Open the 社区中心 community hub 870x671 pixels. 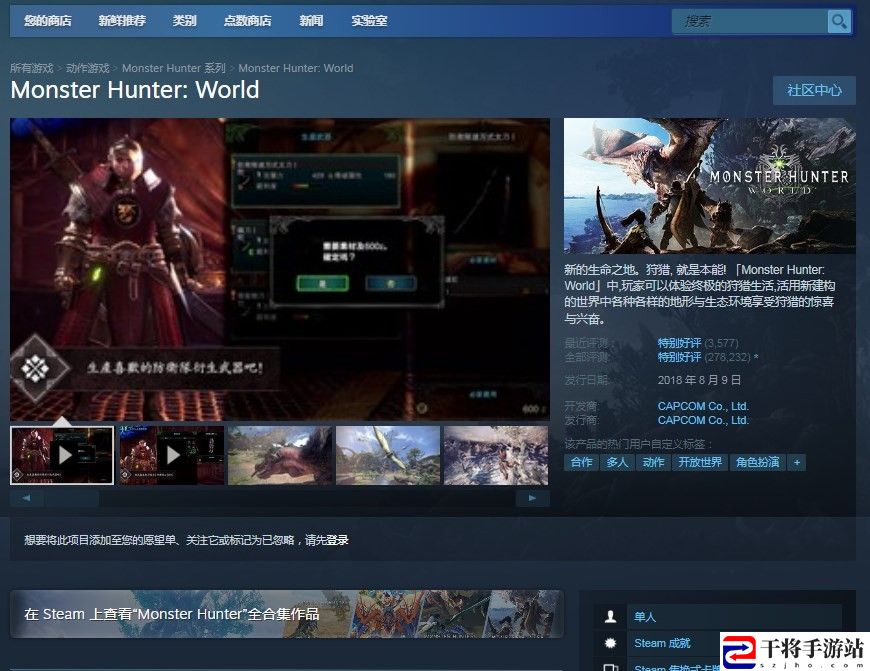click(x=814, y=90)
